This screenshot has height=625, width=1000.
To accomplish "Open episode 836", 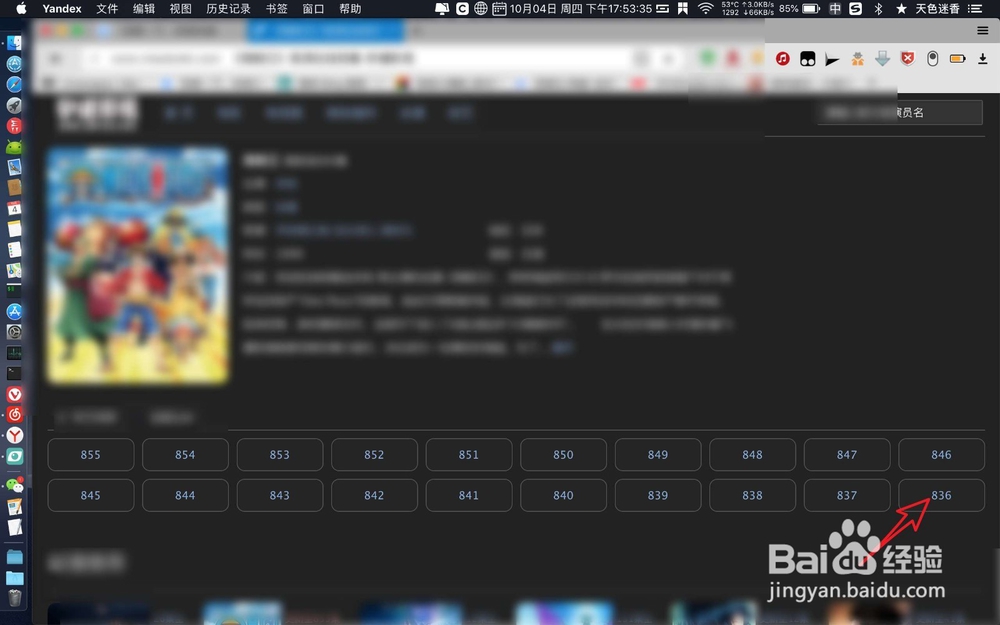I will tap(941, 495).
